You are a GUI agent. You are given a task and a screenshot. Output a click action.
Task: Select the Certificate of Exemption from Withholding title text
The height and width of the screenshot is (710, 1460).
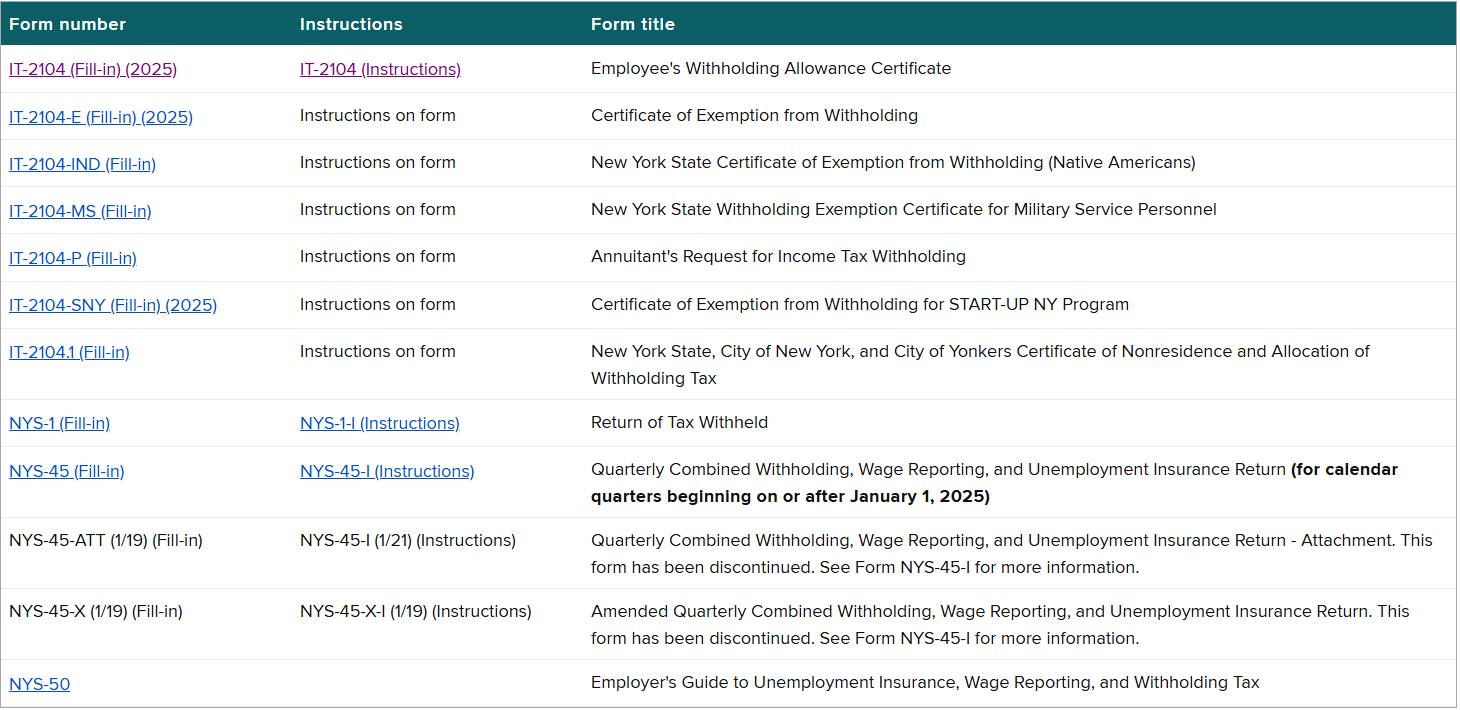click(x=753, y=116)
